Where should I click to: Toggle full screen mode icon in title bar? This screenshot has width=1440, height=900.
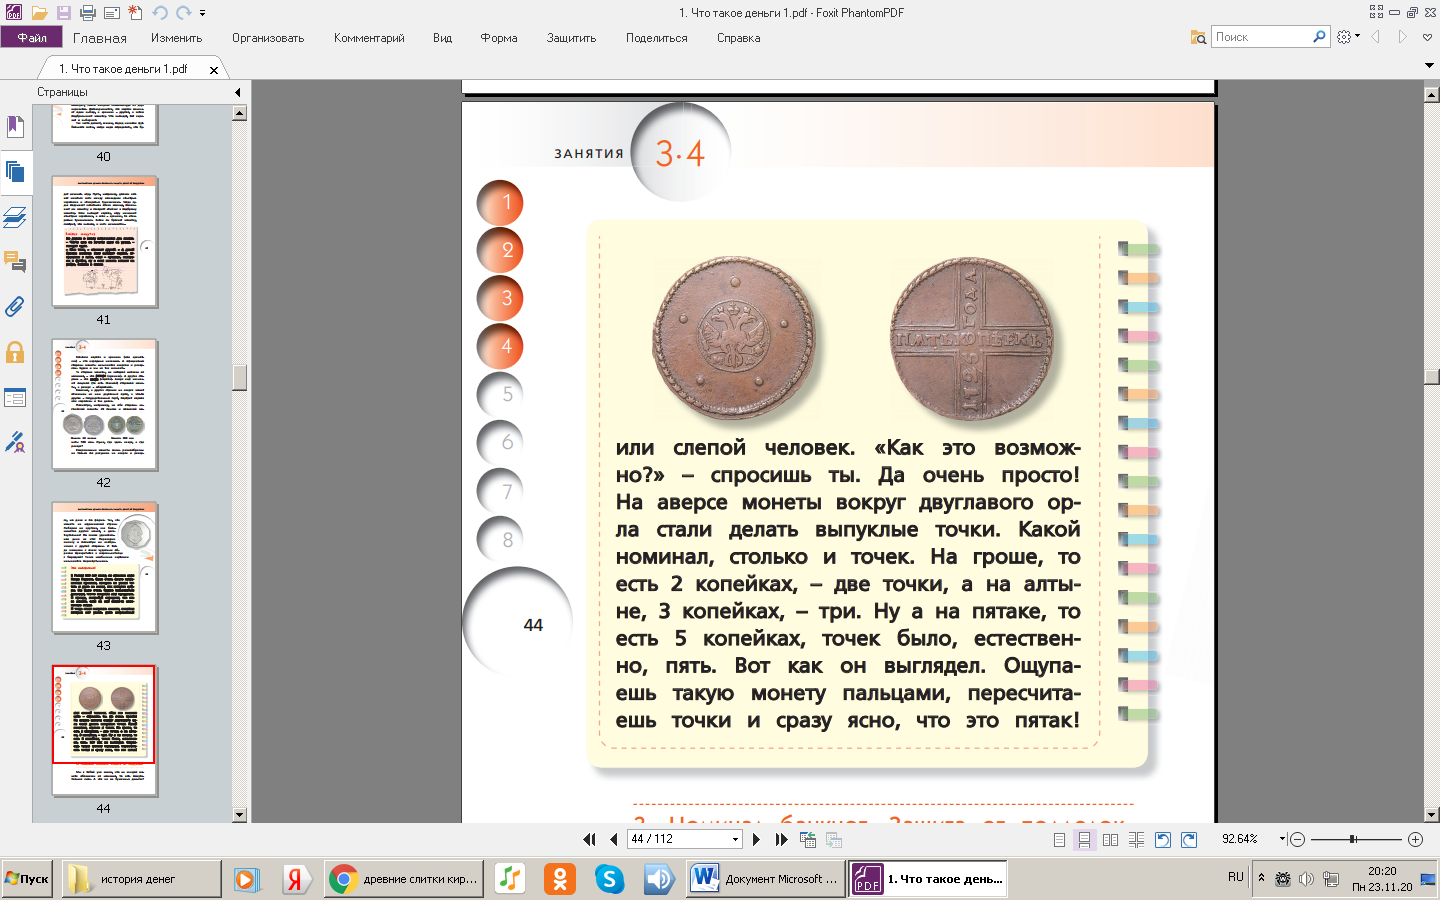1376,12
